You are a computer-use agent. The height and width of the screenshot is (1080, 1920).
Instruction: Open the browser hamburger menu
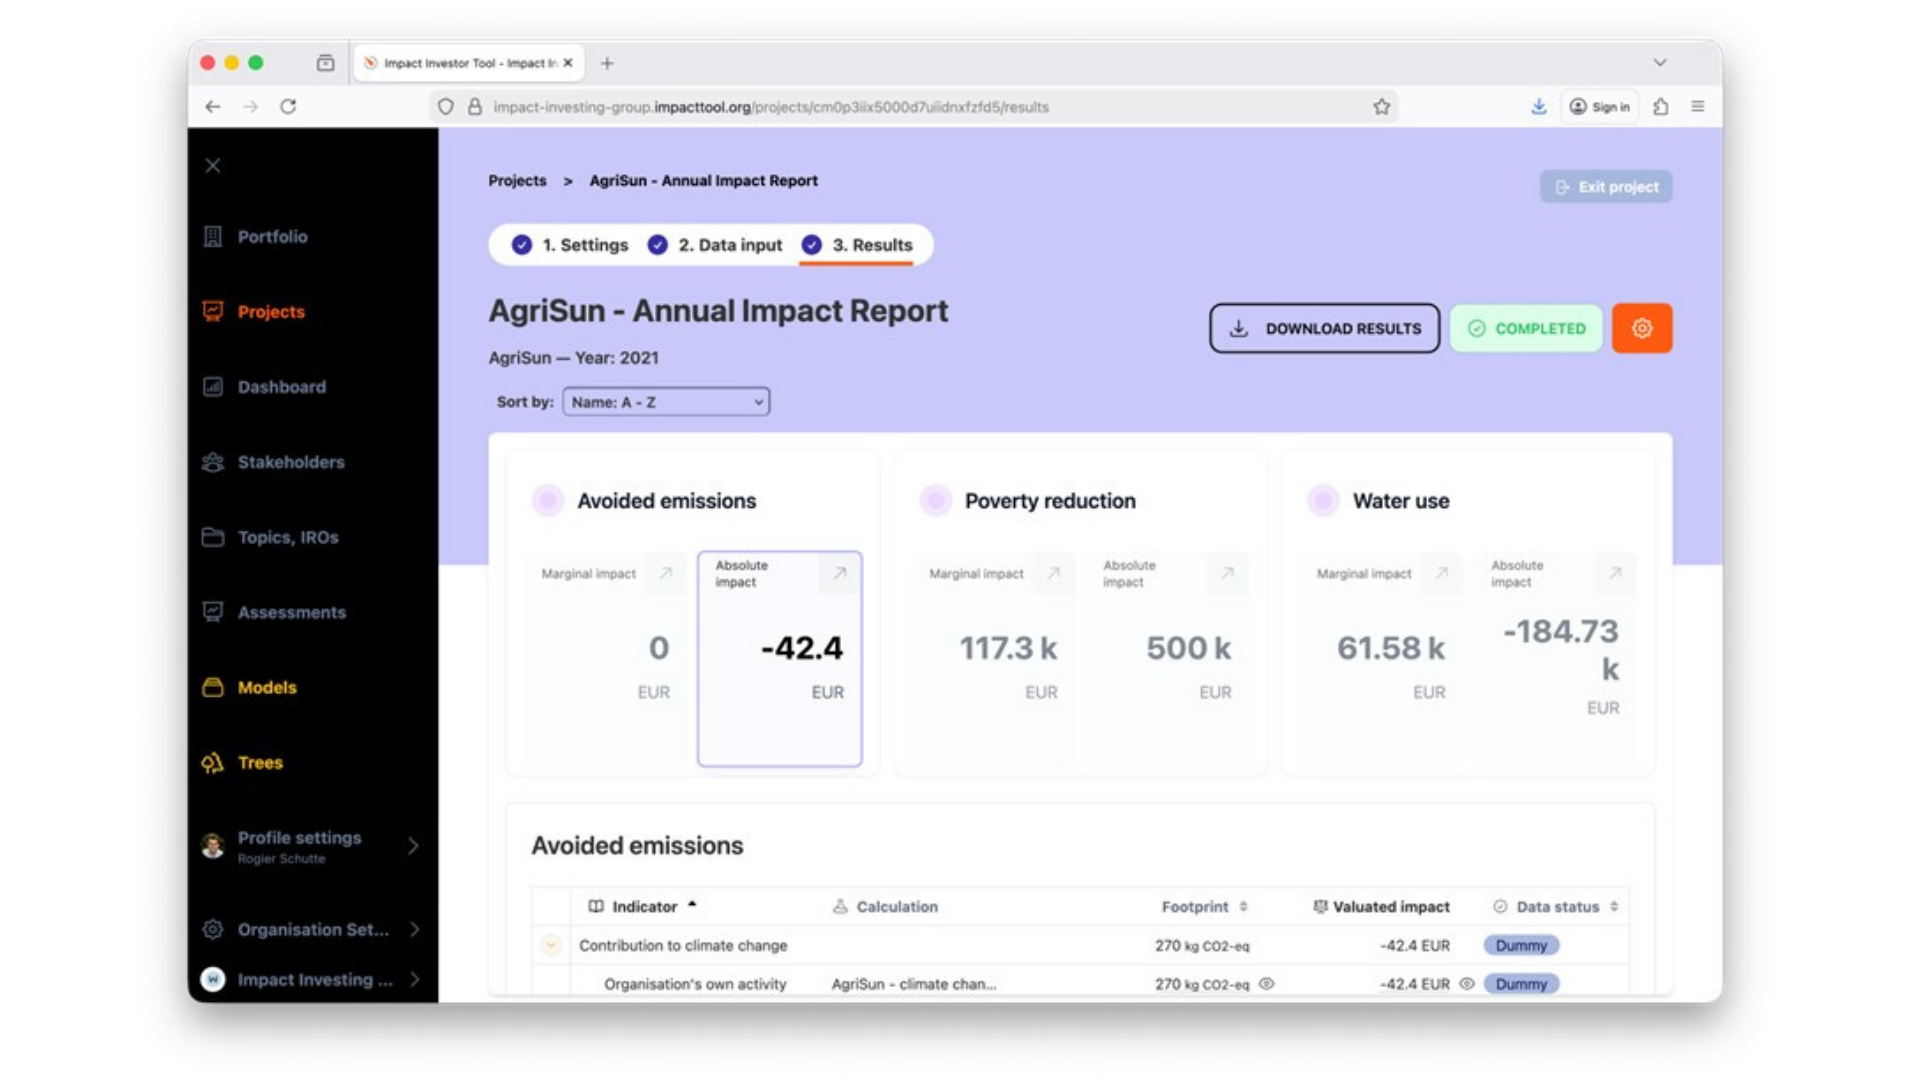tap(1698, 107)
